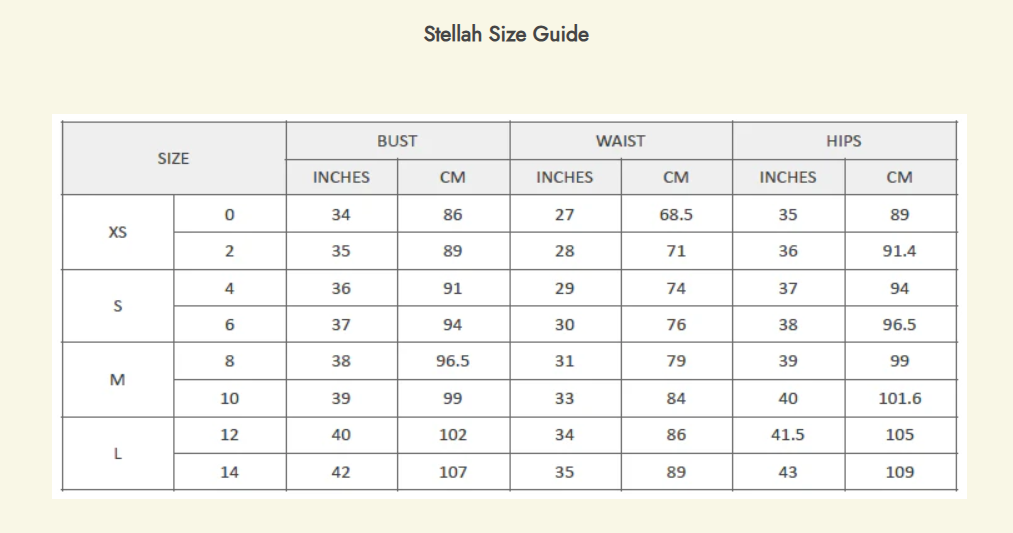This screenshot has height=533, width=1013.
Task: Click the 91.4 hips CM value
Action: [x=899, y=251]
